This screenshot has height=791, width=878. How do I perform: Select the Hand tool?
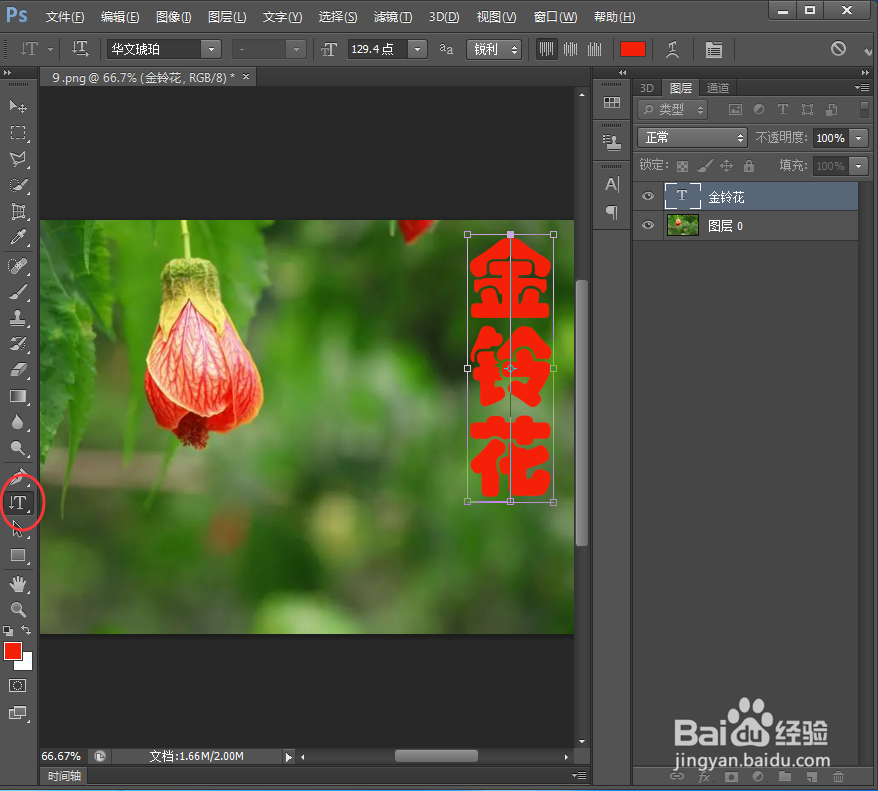[x=18, y=584]
